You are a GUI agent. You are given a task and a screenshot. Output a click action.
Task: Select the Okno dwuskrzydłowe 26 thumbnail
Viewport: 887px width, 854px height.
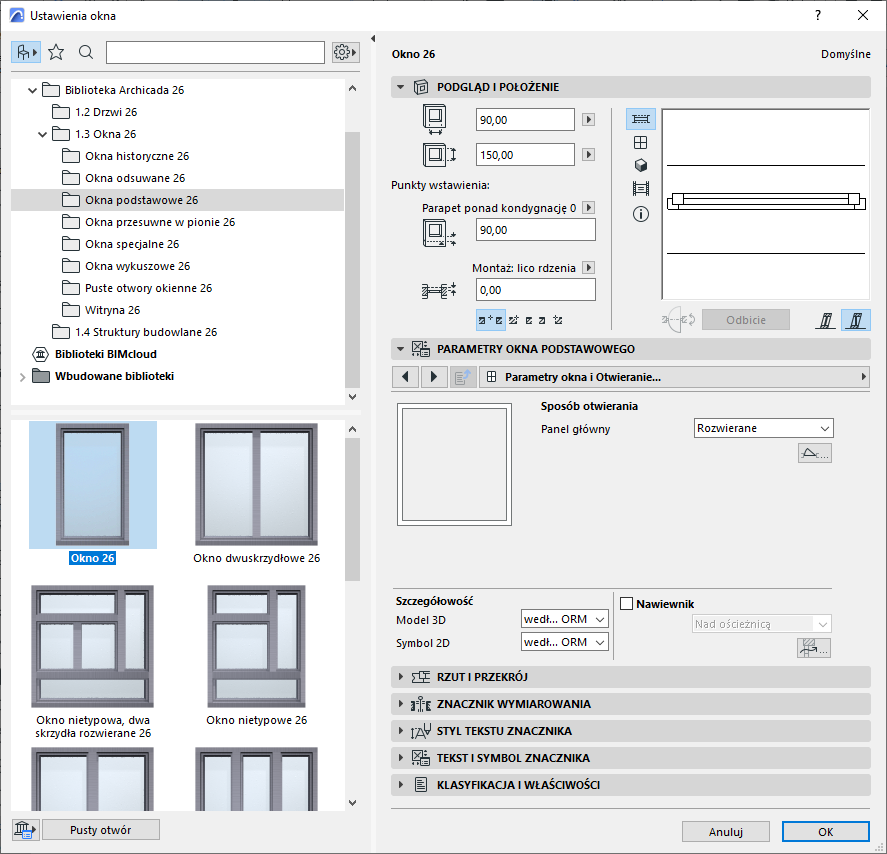tap(256, 486)
